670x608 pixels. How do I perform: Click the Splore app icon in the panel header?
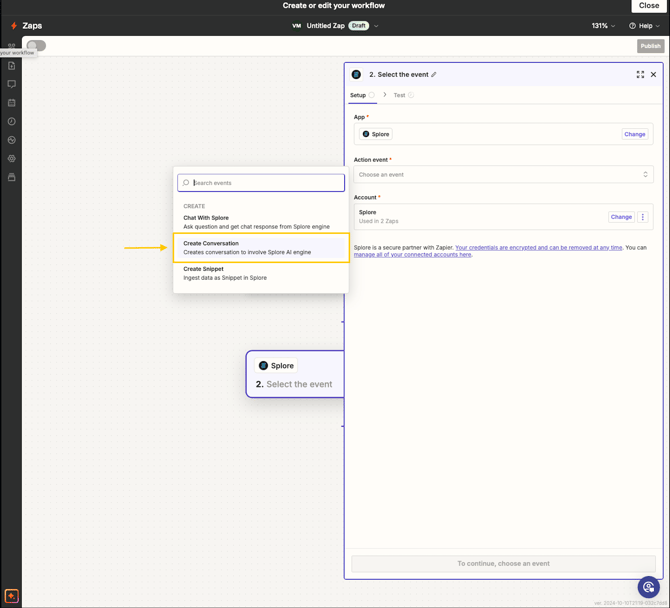pos(356,74)
